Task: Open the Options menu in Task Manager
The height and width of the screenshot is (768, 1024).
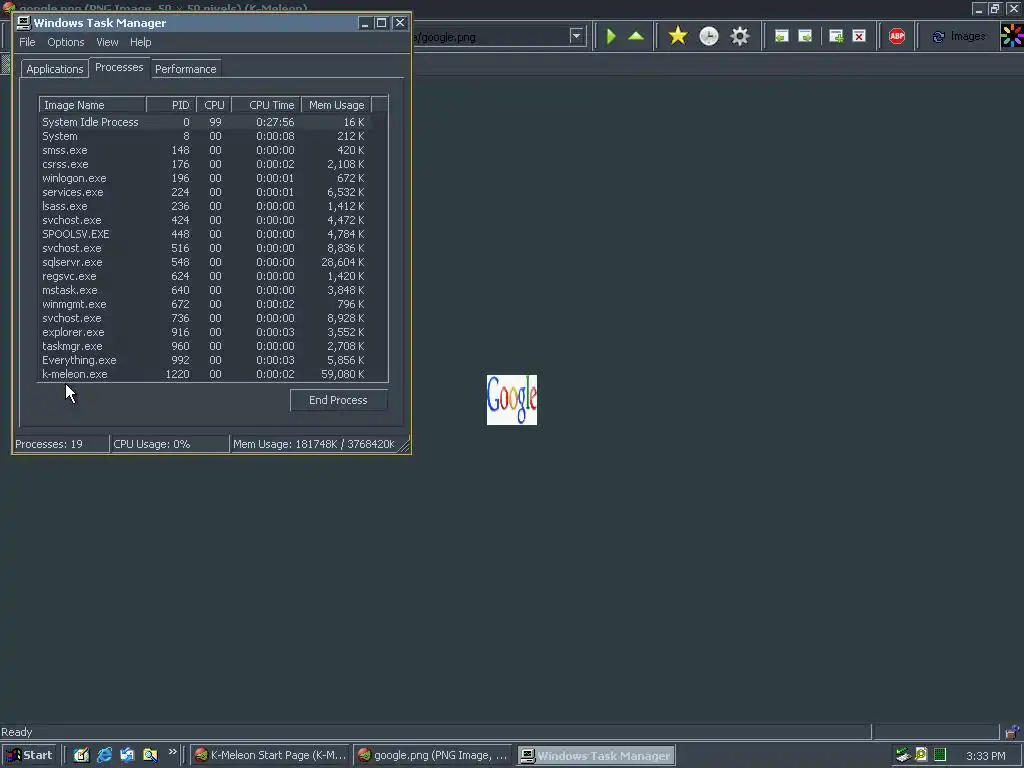Action: tap(65, 42)
